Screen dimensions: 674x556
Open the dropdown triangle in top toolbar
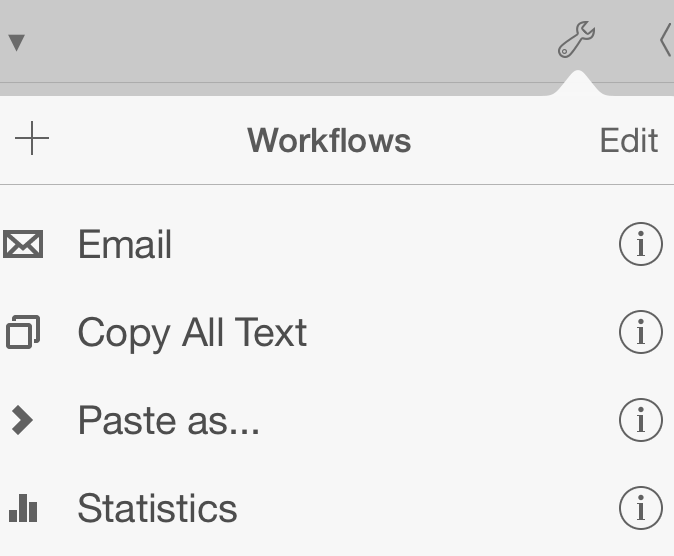point(17,43)
